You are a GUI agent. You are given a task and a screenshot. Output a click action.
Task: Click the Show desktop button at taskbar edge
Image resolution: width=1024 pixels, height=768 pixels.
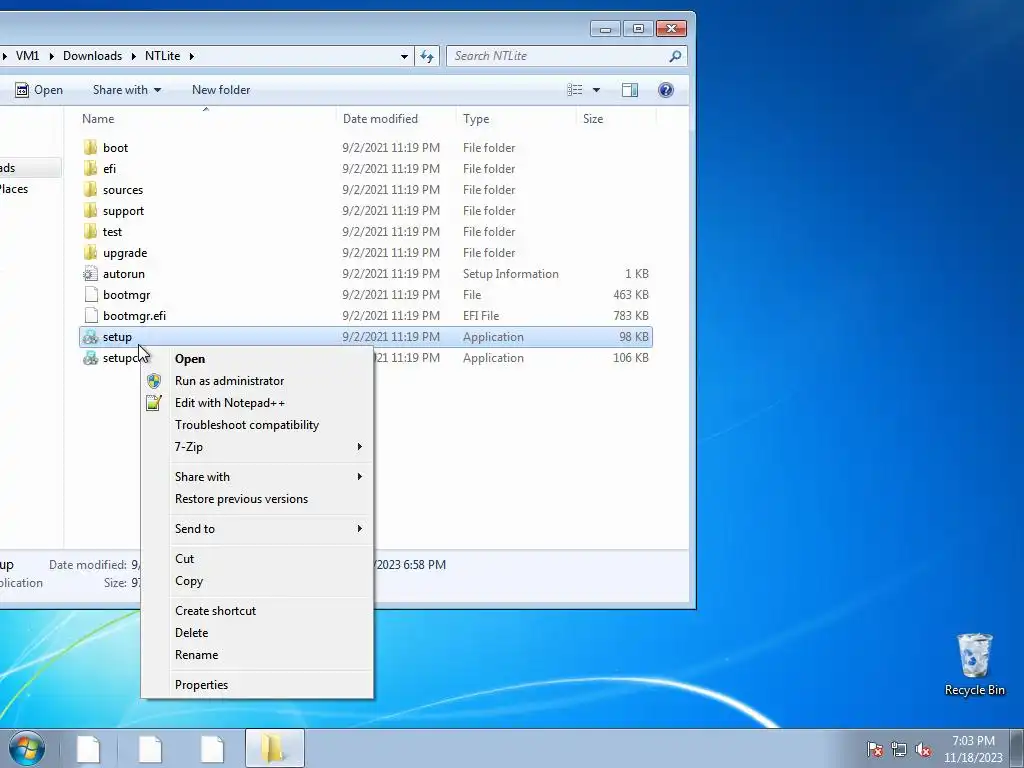click(x=1017, y=748)
